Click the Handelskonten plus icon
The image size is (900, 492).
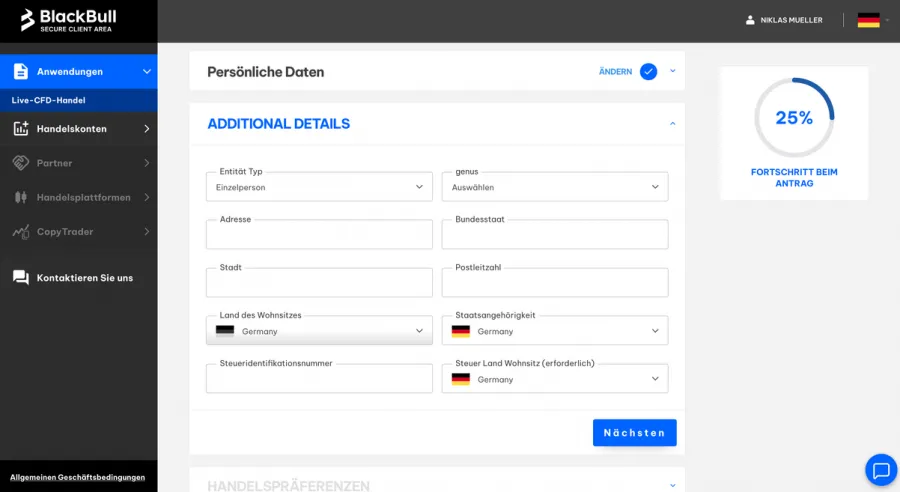tap(21, 128)
